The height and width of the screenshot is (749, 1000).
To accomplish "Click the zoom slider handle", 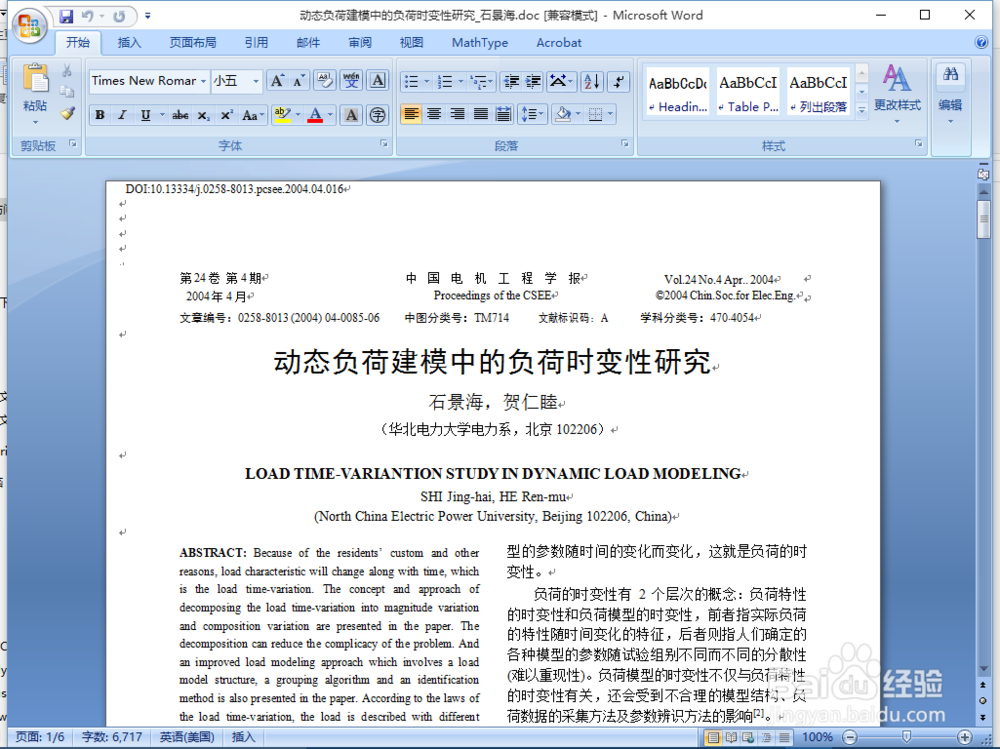I will click(907, 738).
